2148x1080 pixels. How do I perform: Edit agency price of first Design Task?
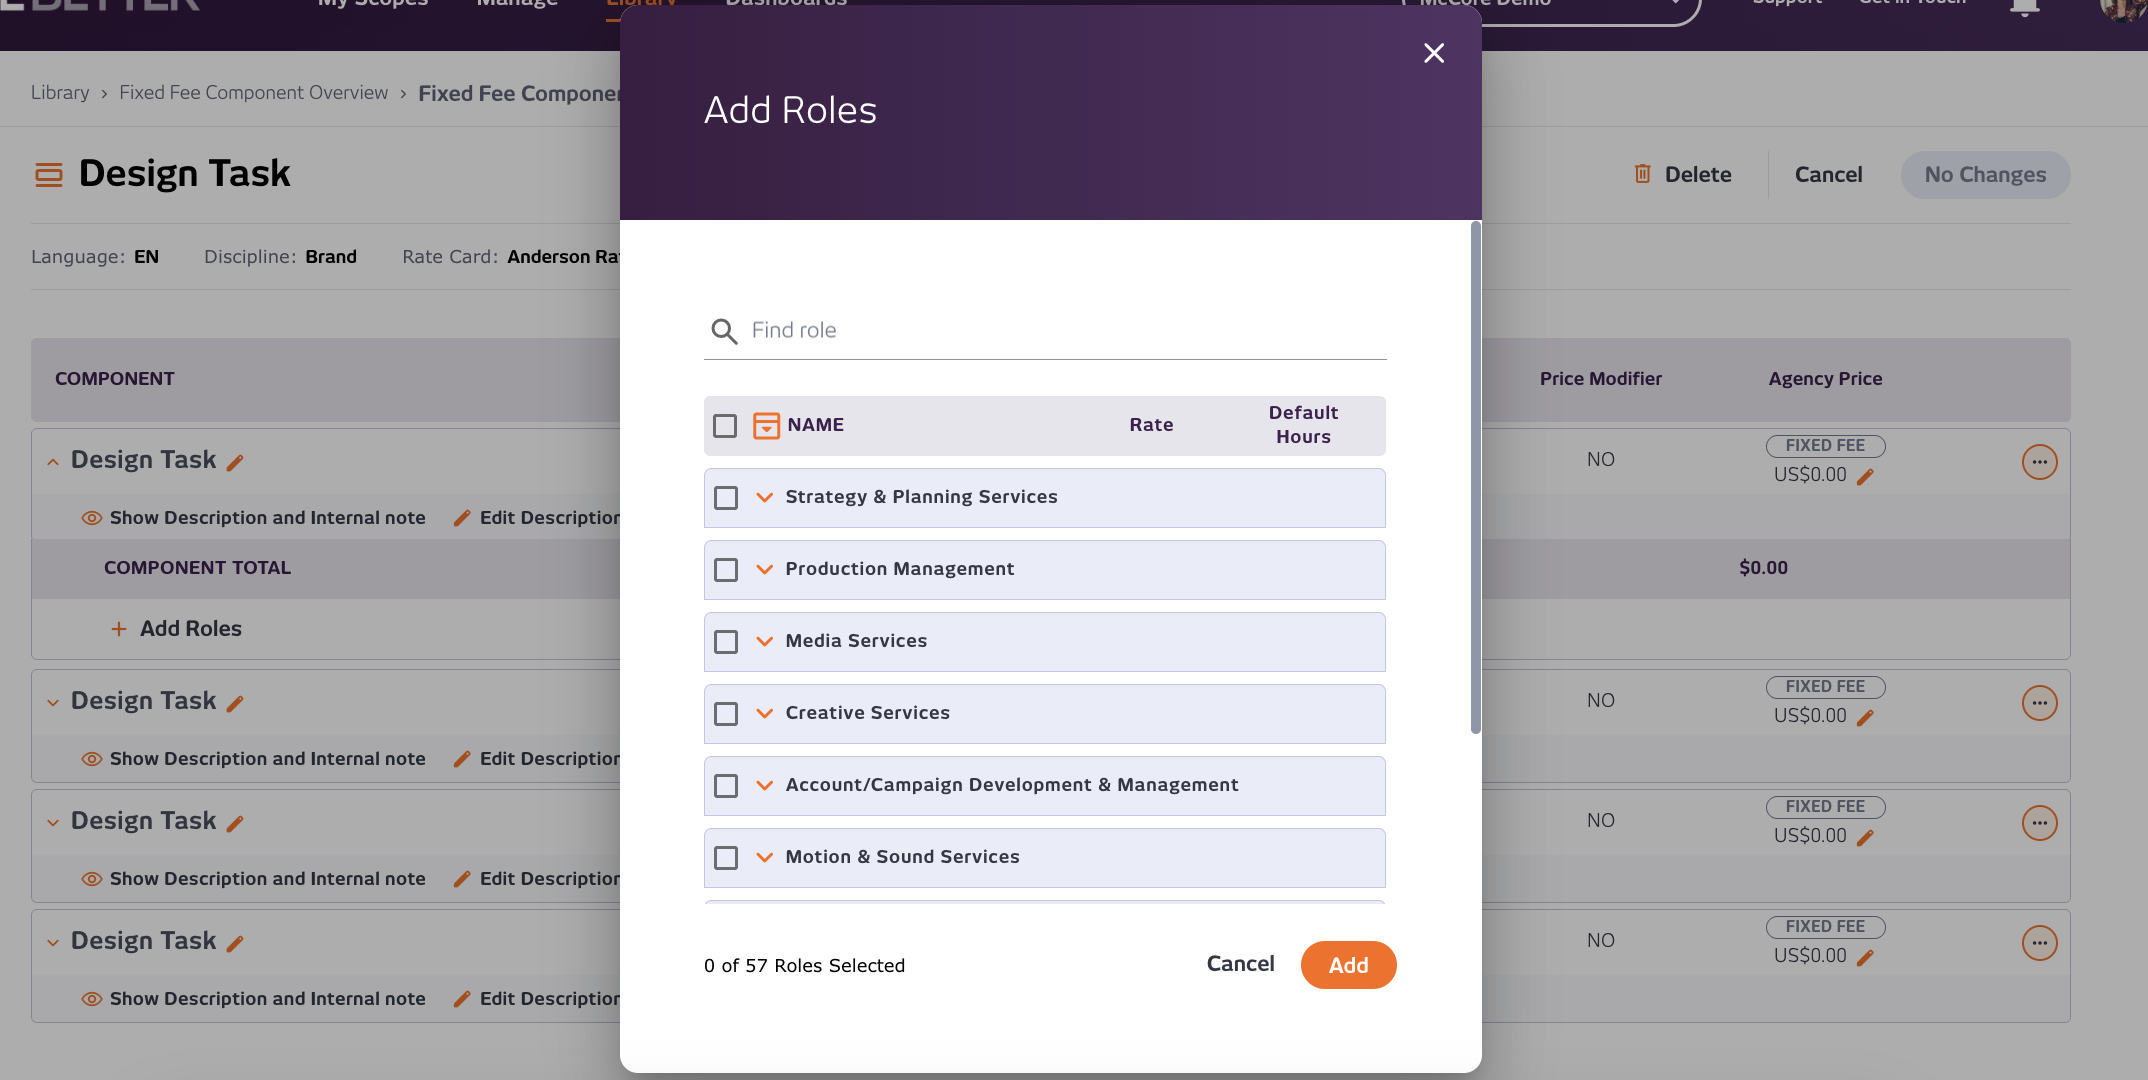[x=1865, y=477]
